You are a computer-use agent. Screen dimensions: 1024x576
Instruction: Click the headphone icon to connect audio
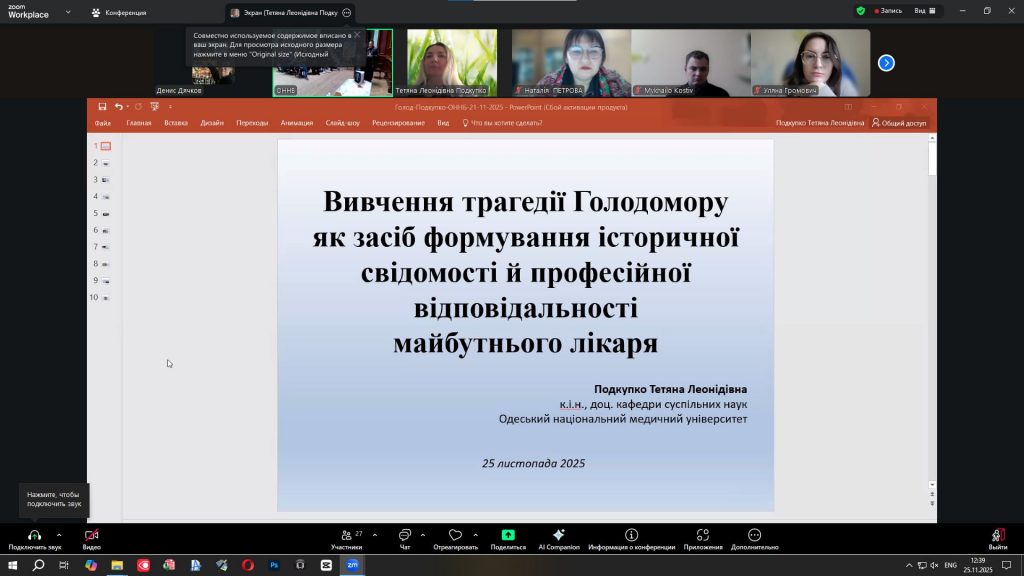coord(34,536)
